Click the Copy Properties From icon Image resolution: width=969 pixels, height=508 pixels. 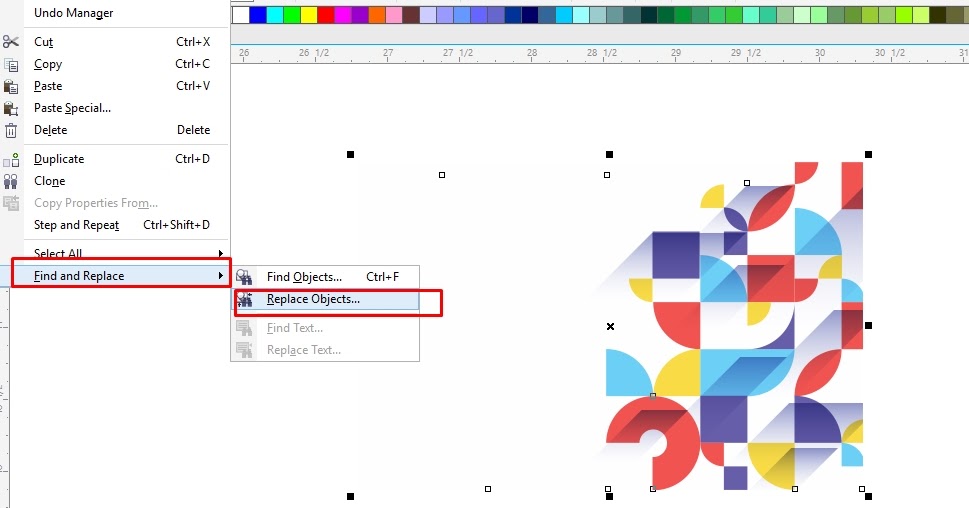coord(11,203)
